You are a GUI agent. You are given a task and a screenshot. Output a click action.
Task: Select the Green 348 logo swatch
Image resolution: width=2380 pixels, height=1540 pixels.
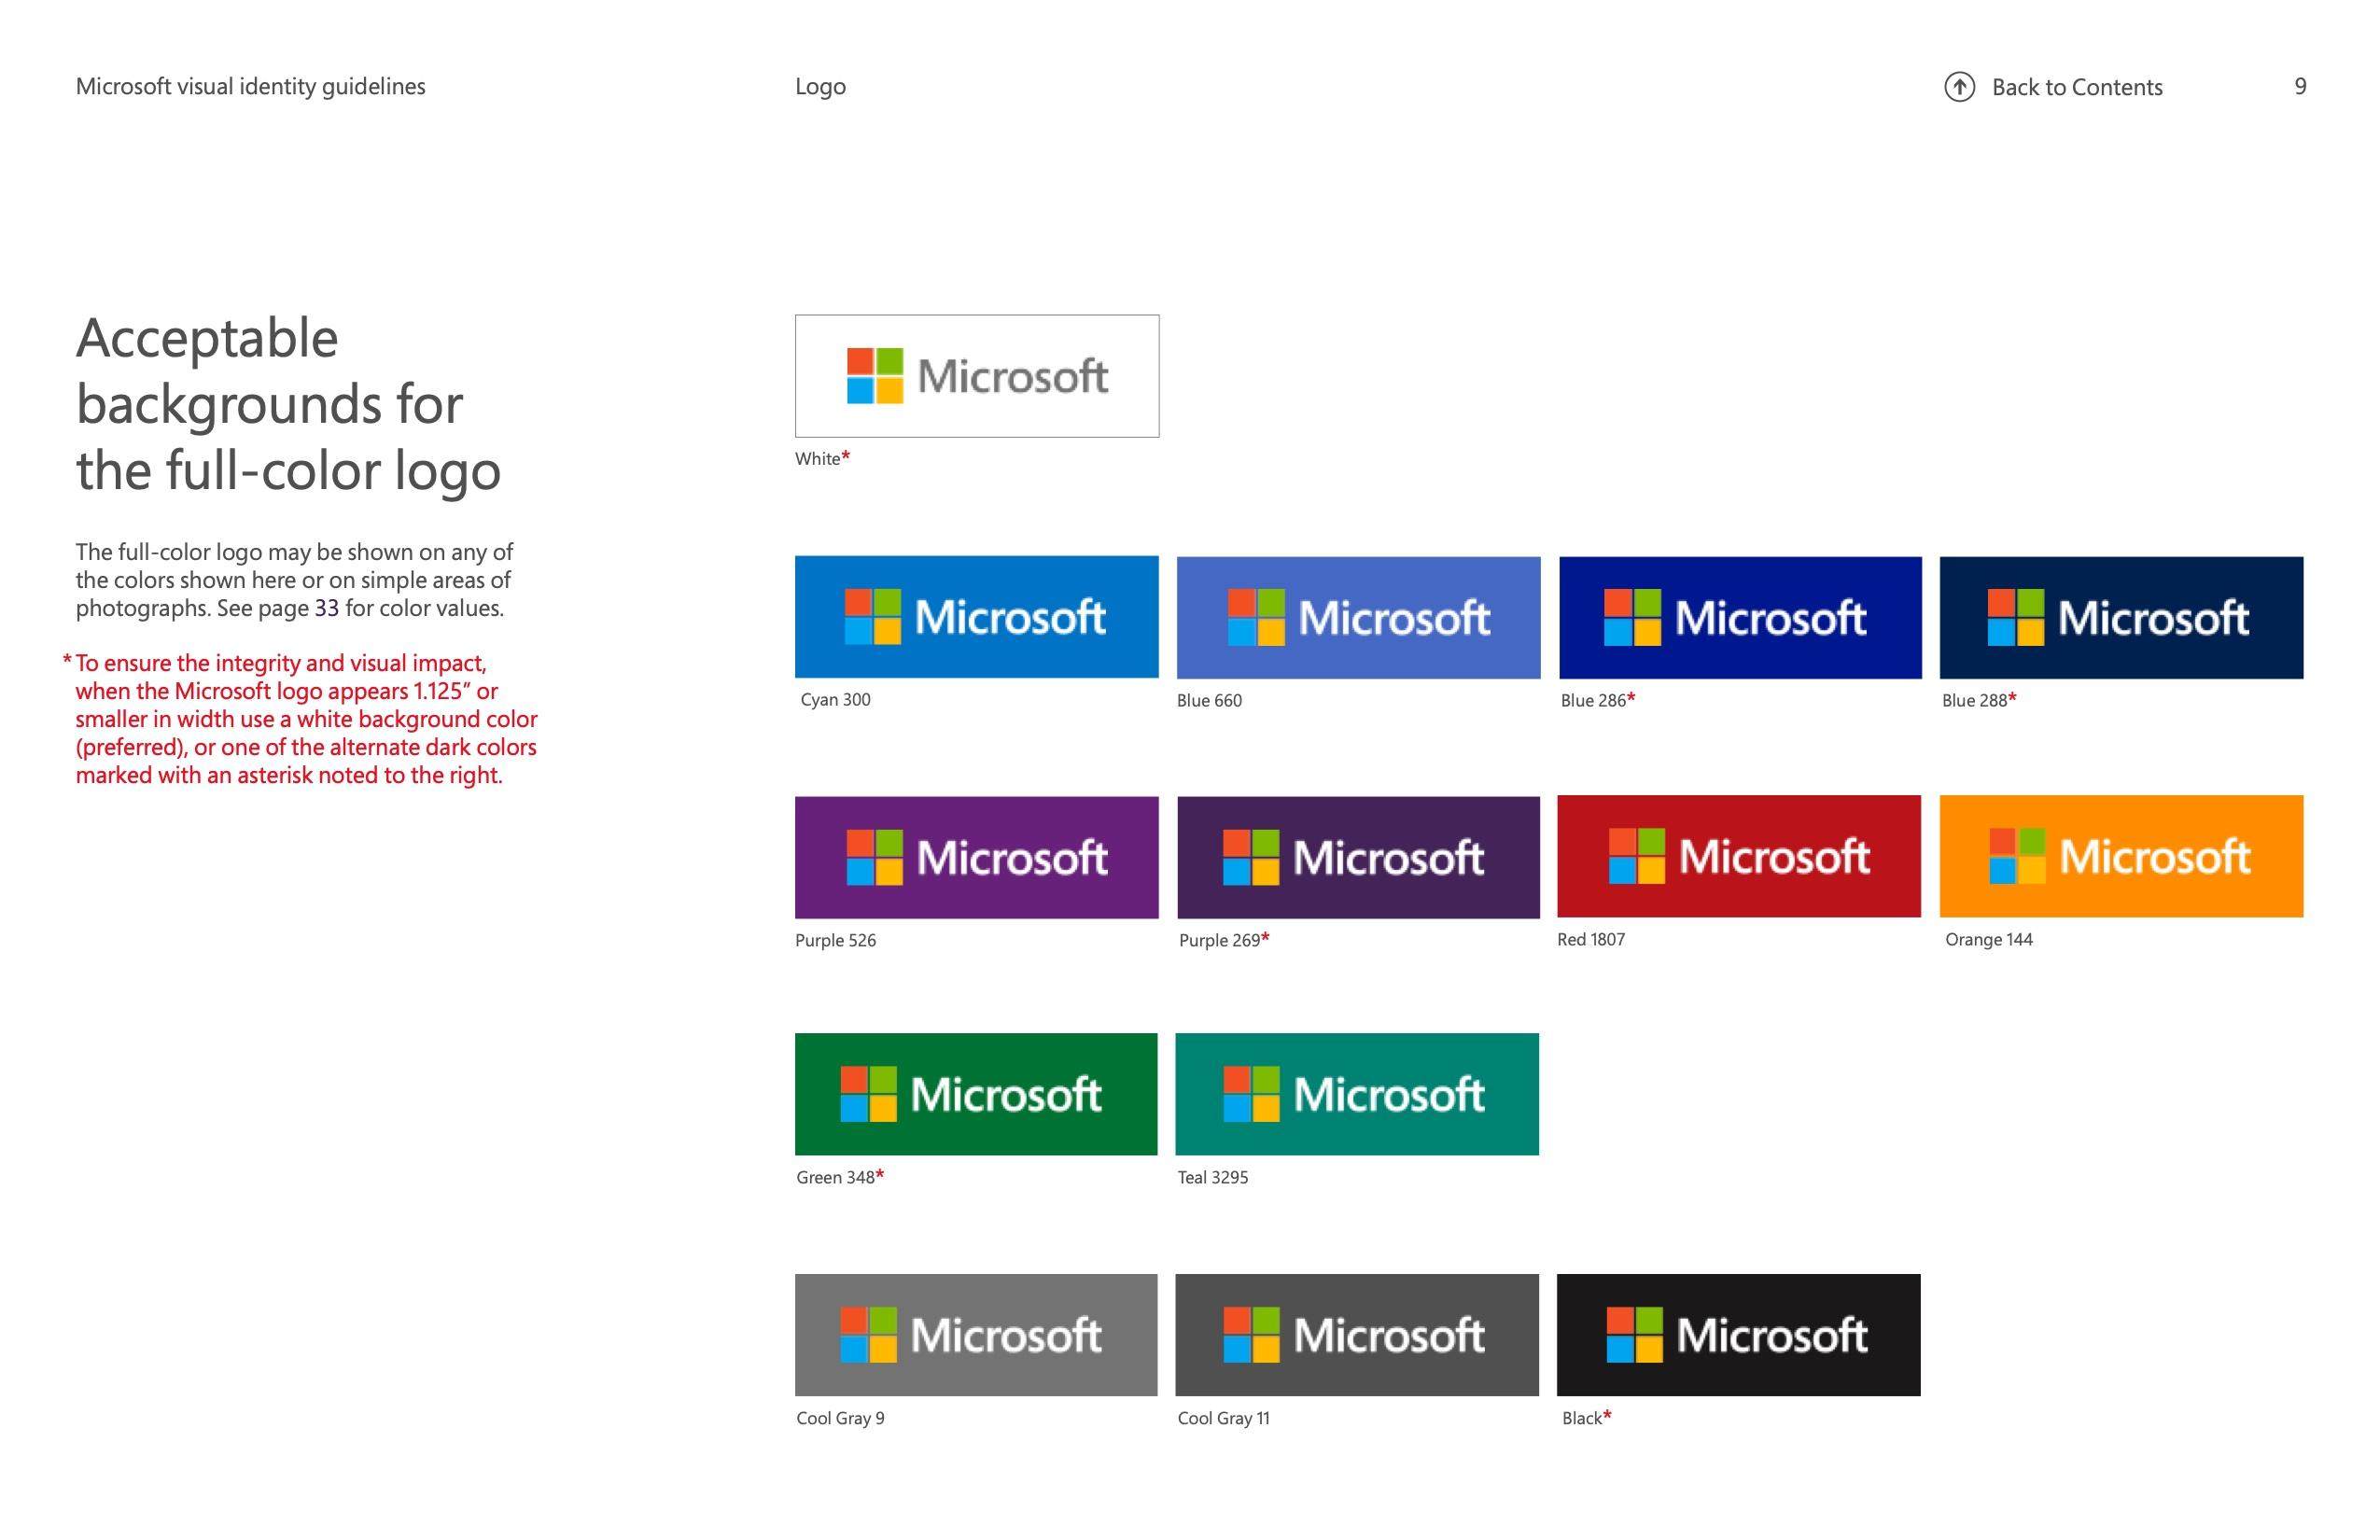(x=976, y=1094)
